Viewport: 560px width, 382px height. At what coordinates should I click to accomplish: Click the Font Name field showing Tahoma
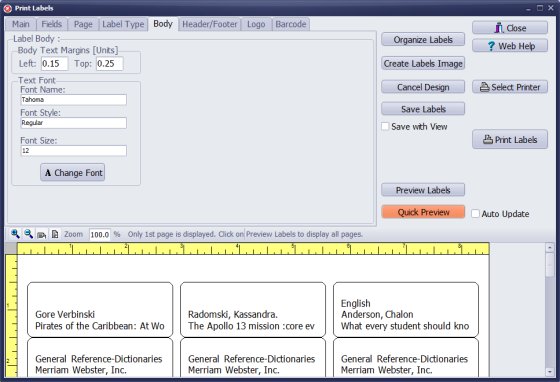point(74,100)
